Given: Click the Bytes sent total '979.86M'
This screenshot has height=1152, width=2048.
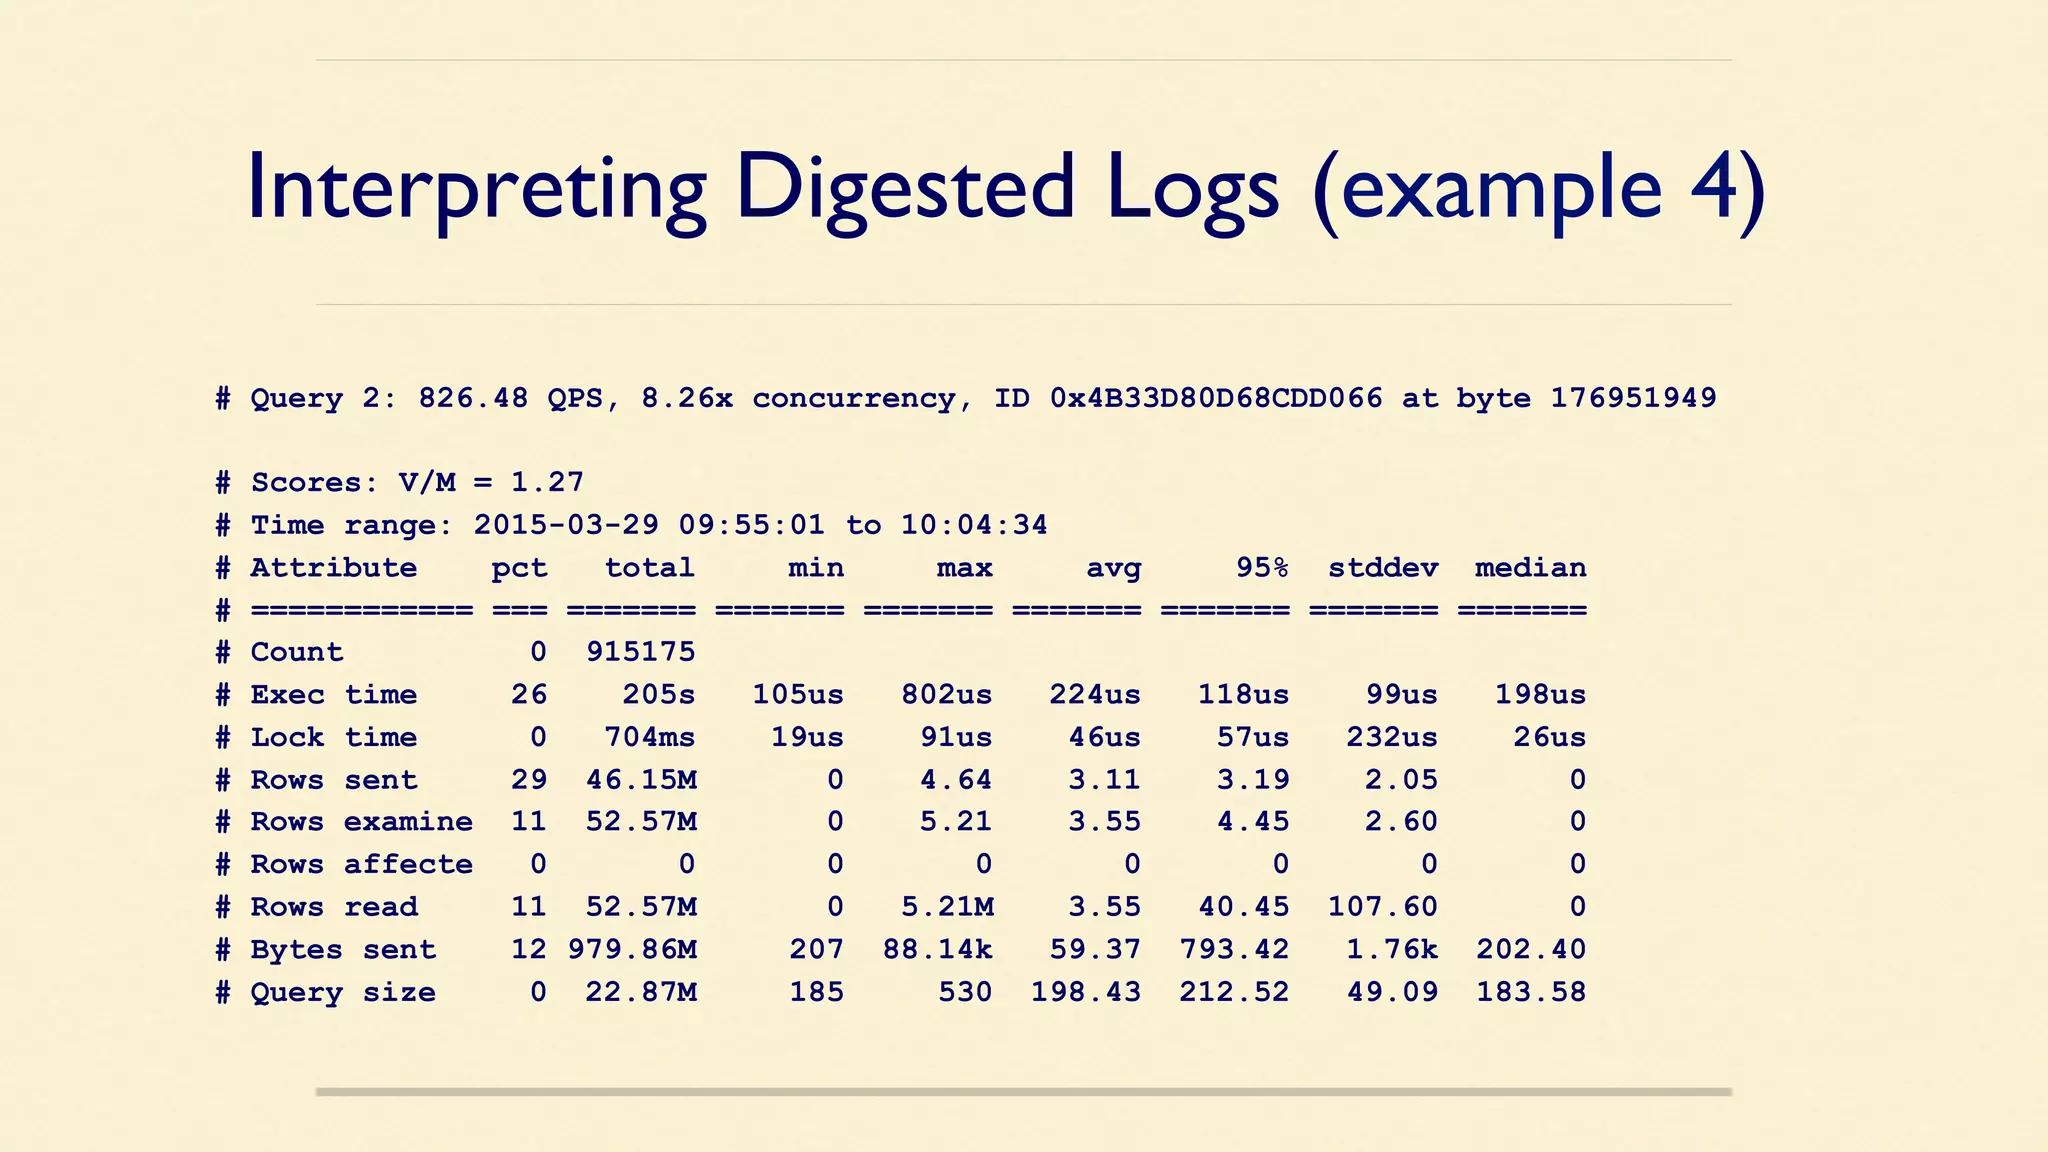Looking at the screenshot, I should 632,949.
